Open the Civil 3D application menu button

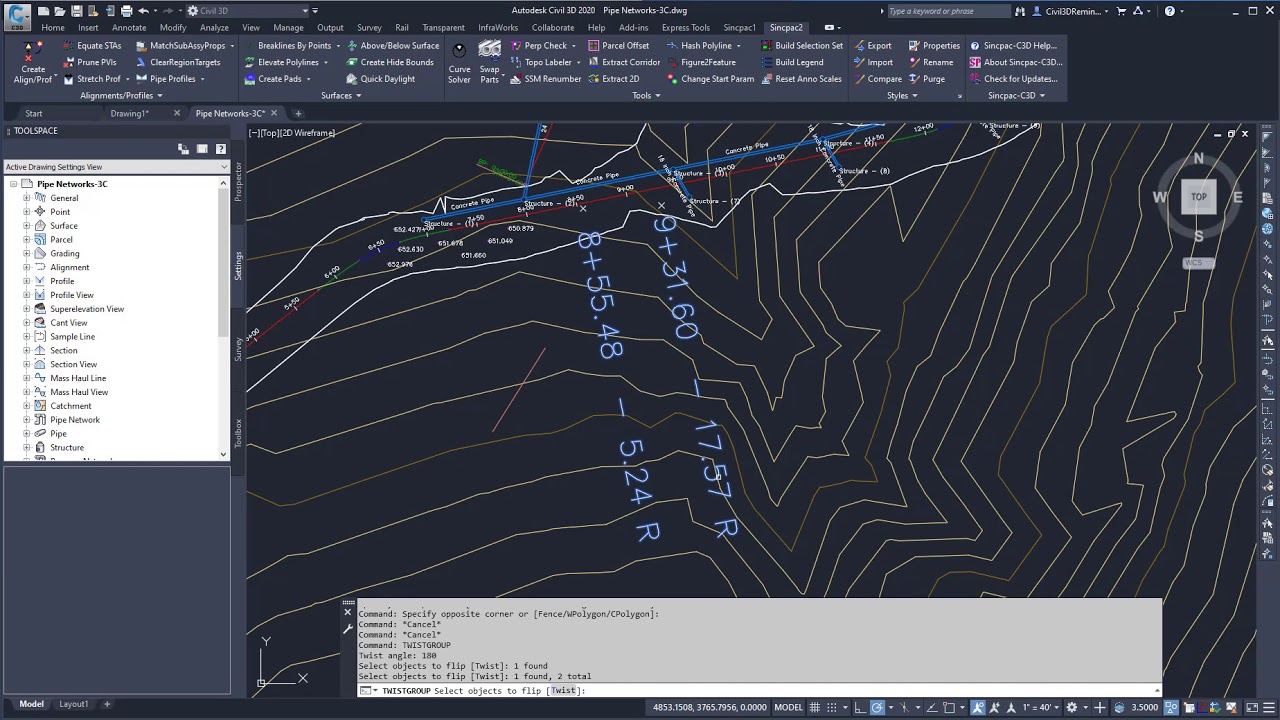17,15
